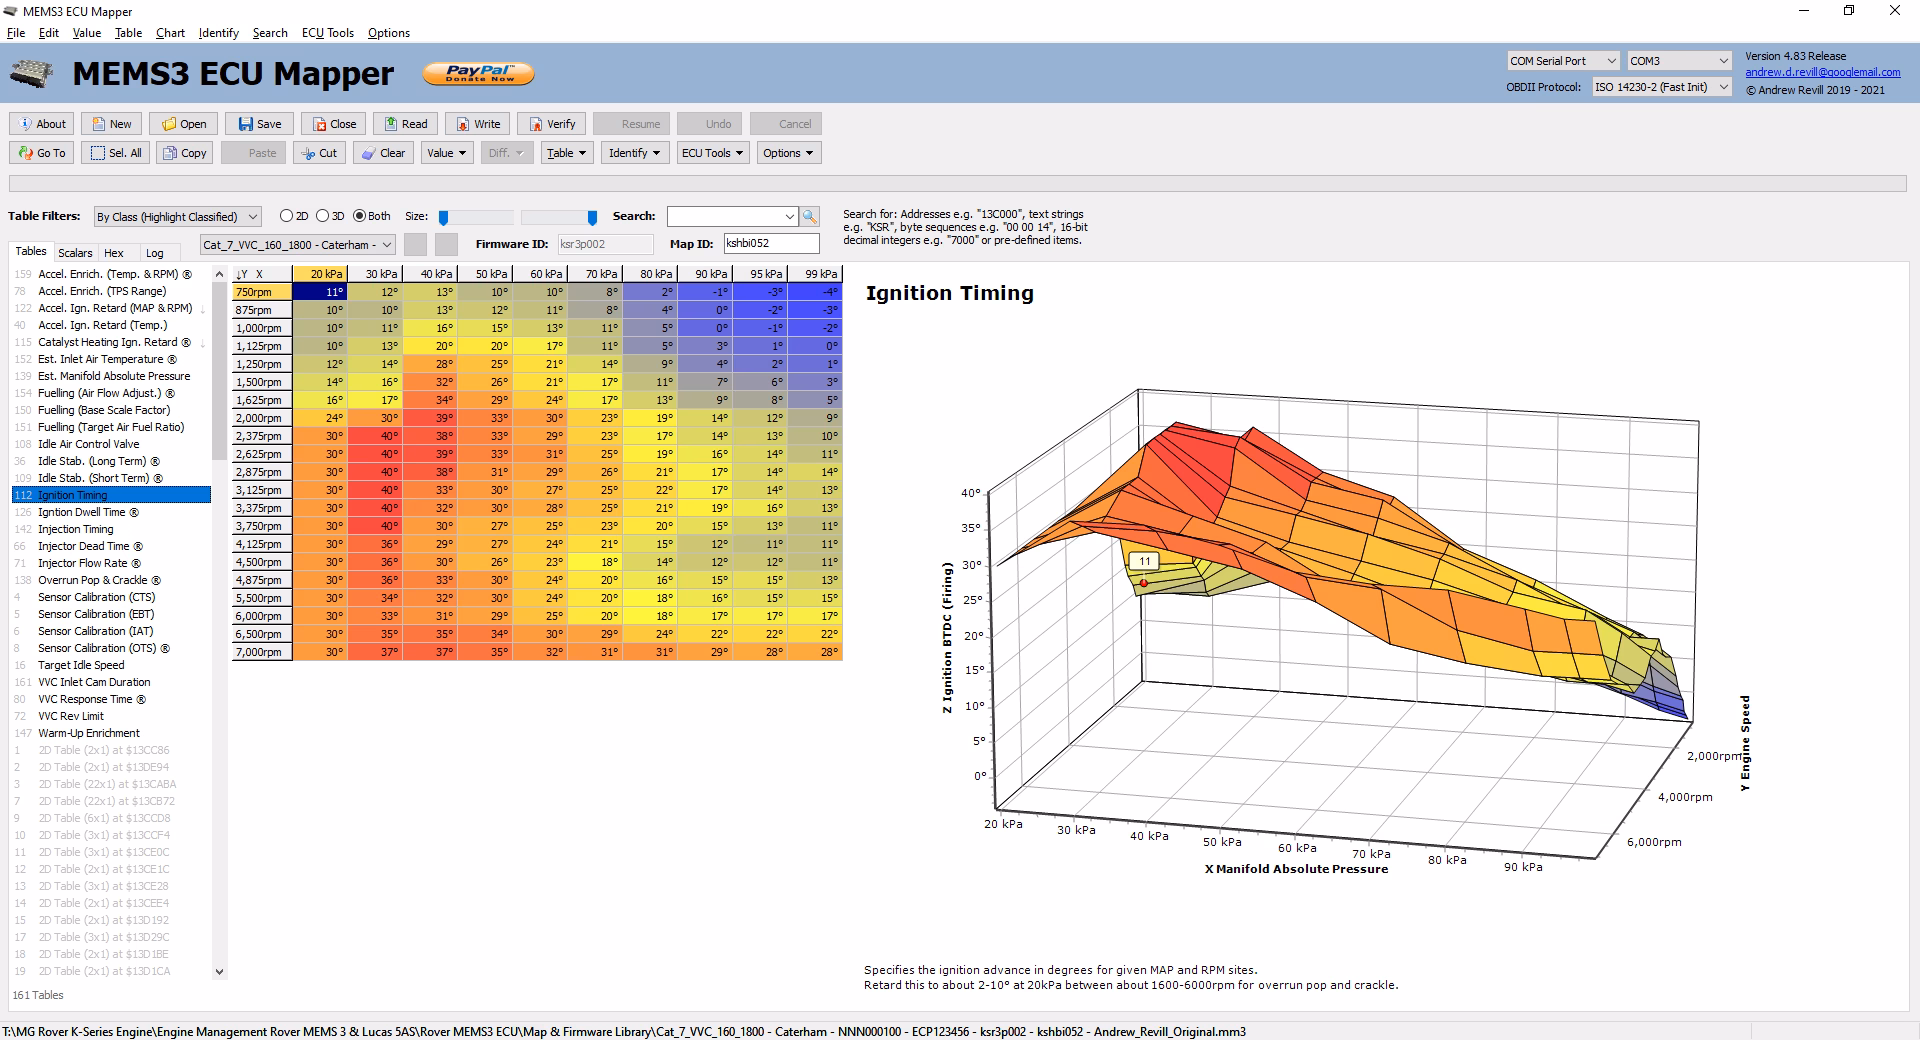
Task: Open the toolbar Identify dropdown button
Action: click(x=636, y=153)
